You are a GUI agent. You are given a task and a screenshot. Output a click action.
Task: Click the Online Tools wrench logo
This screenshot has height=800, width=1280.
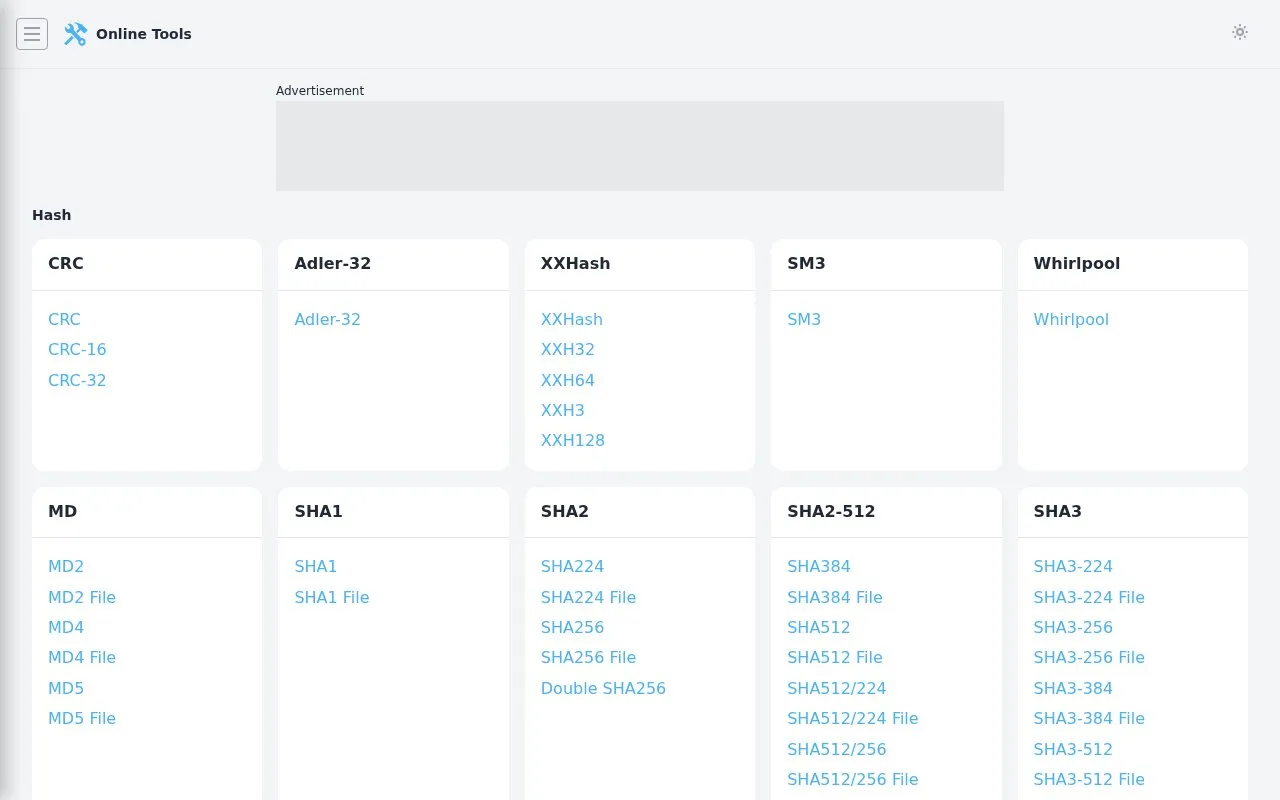point(75,34)
